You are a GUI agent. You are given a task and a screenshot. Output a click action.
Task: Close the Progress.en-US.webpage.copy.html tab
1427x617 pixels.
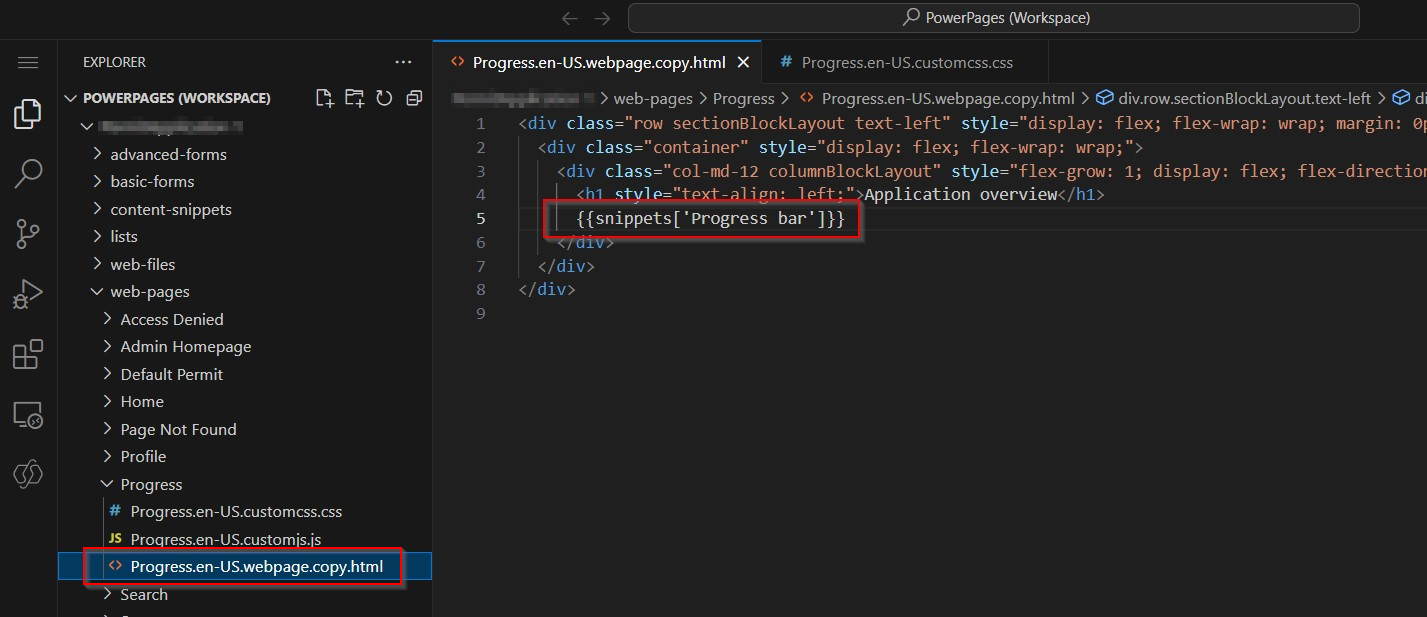click(743, 62)
